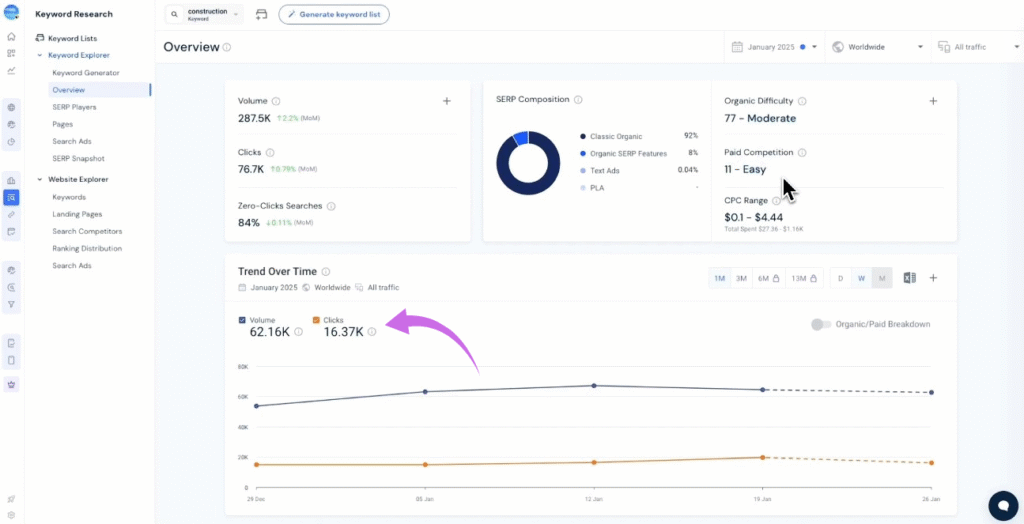Click the info icon next to Organic Difficulty
The height and width of the screenshot is (524, 1024).
[x=802, y=101]
